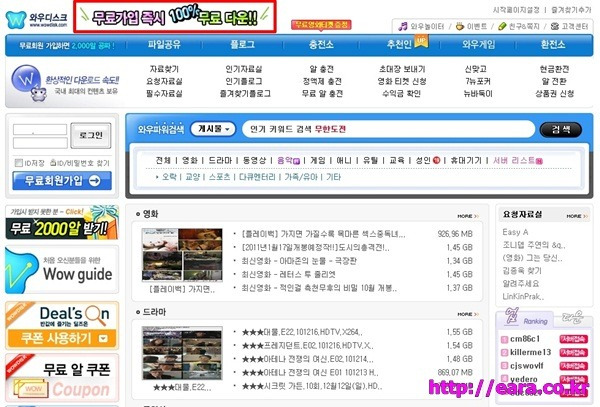Click the 와우디스크 logo
Screen dimensions: 600x407
37,19
